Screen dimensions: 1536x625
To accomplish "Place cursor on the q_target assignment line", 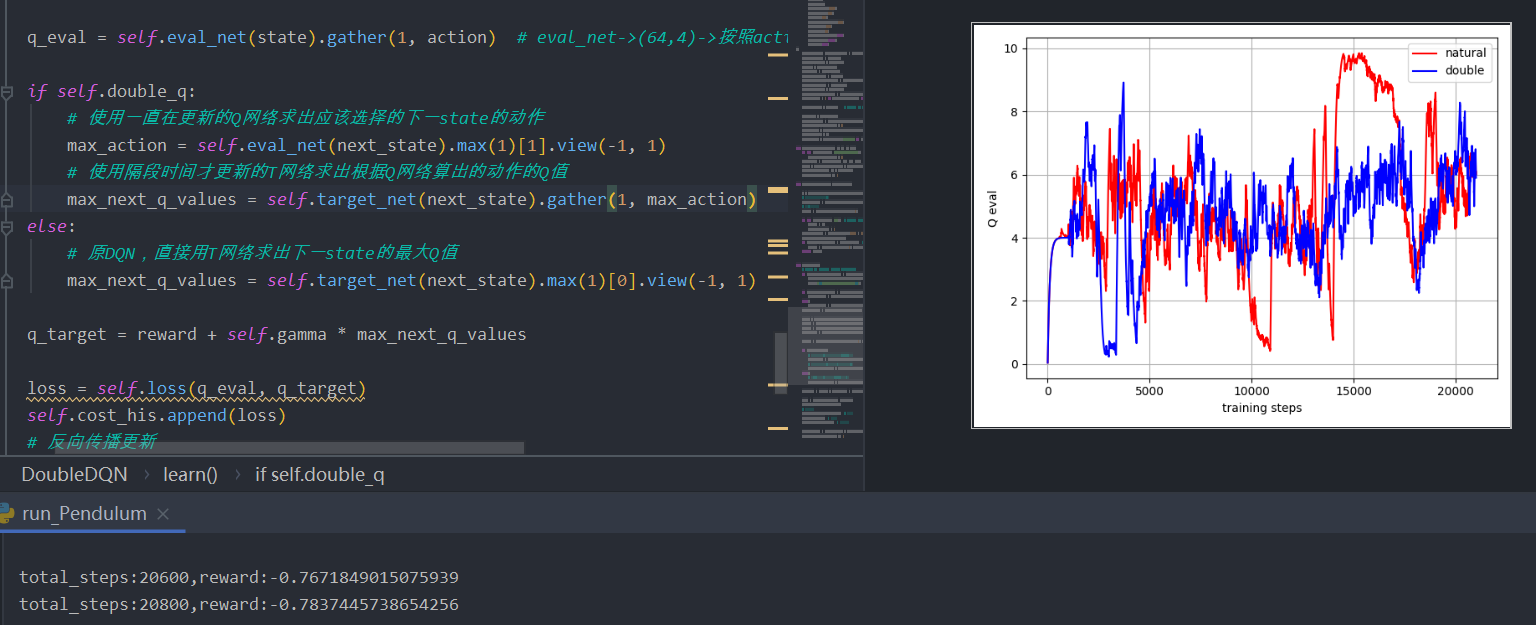I will coord(276,334).
